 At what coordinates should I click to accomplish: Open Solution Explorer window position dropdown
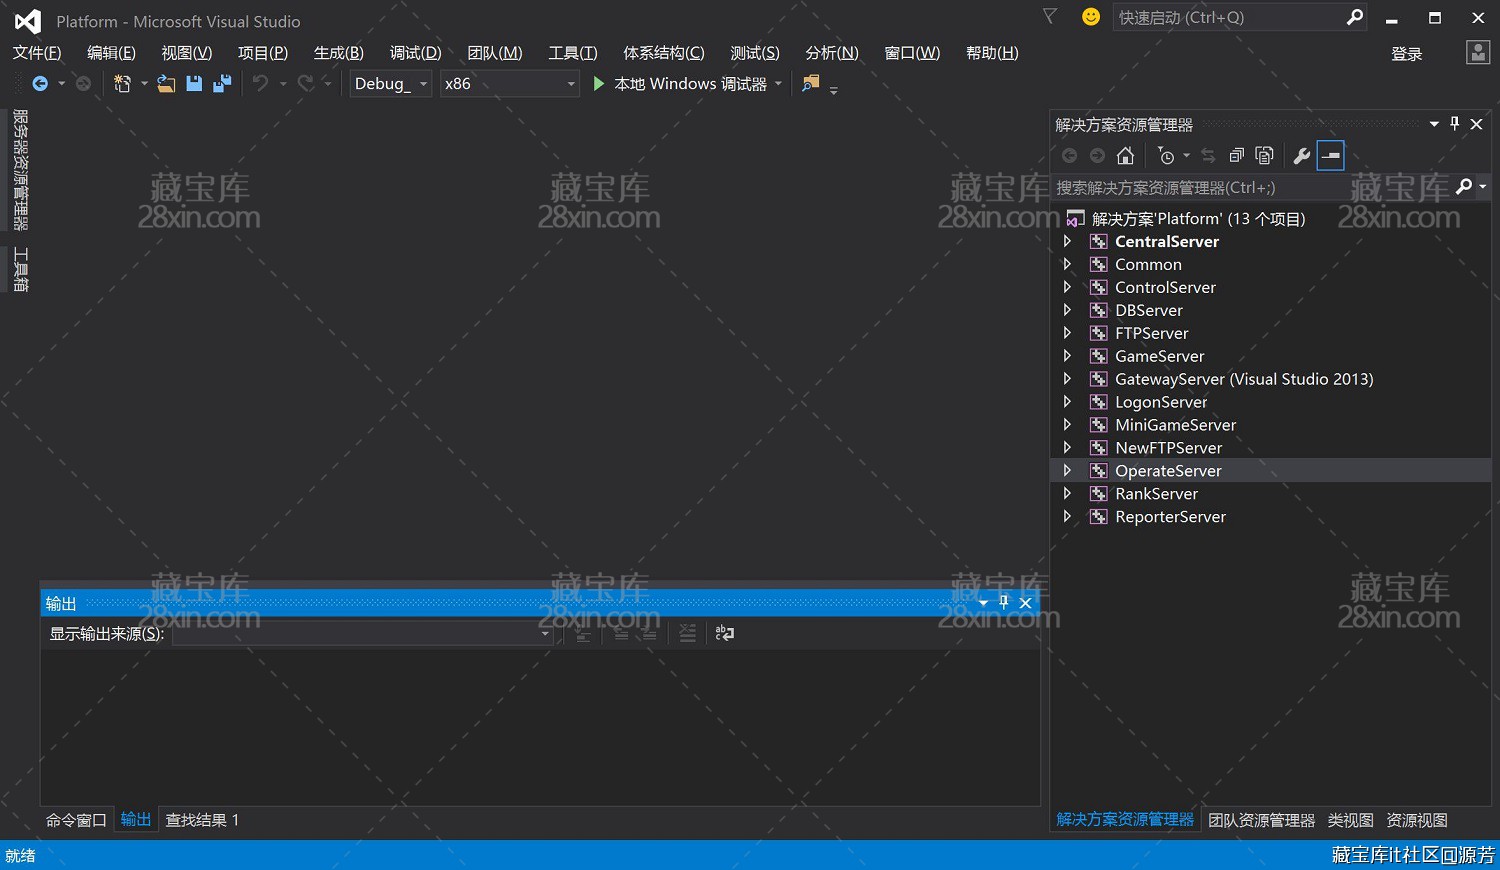click(1434, 124)
